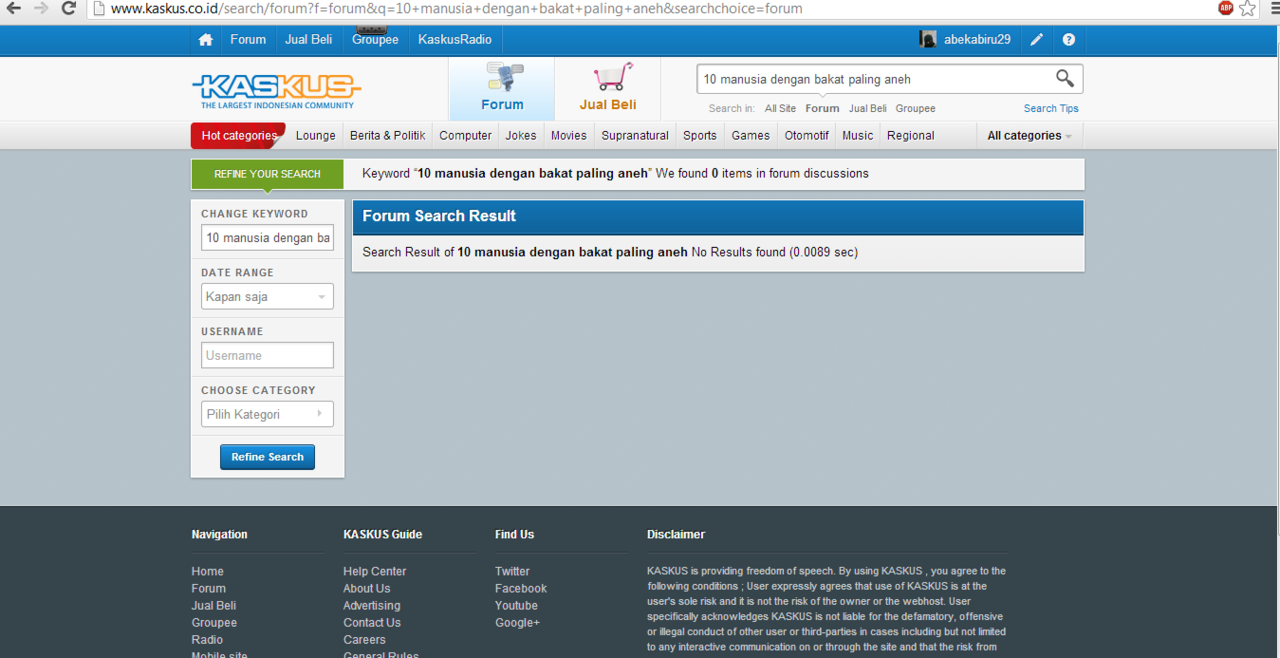
Task: Open the Berita & Politik category
Action: (388, 136)
